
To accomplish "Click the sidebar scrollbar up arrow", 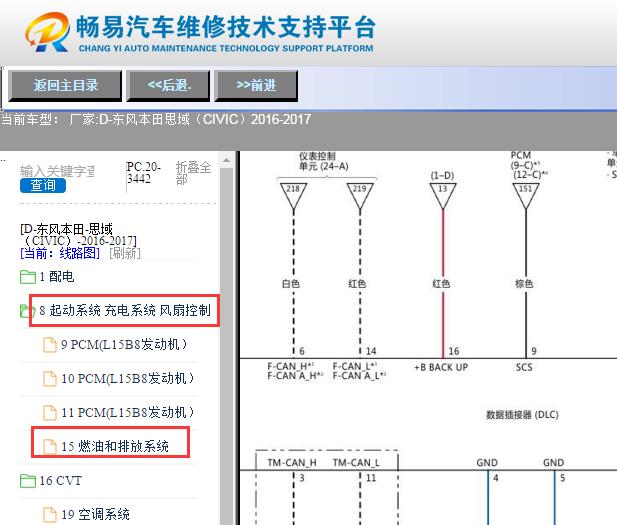I will click(x=226, y=160).
